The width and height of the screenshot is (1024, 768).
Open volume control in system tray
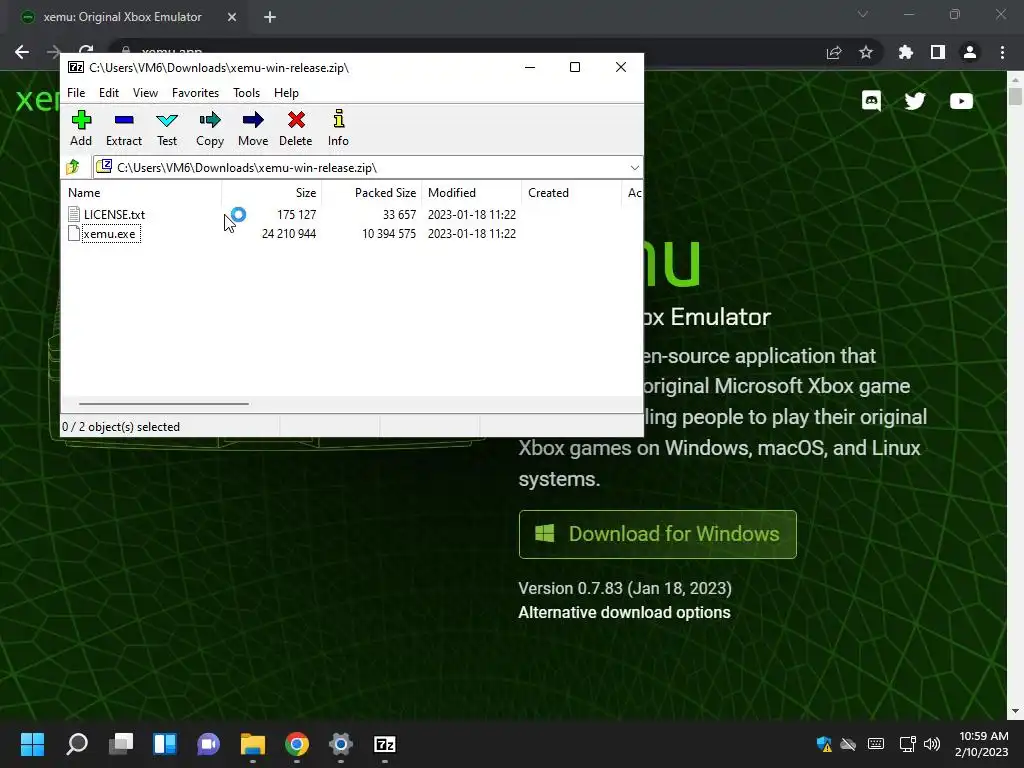coord(932,744)
